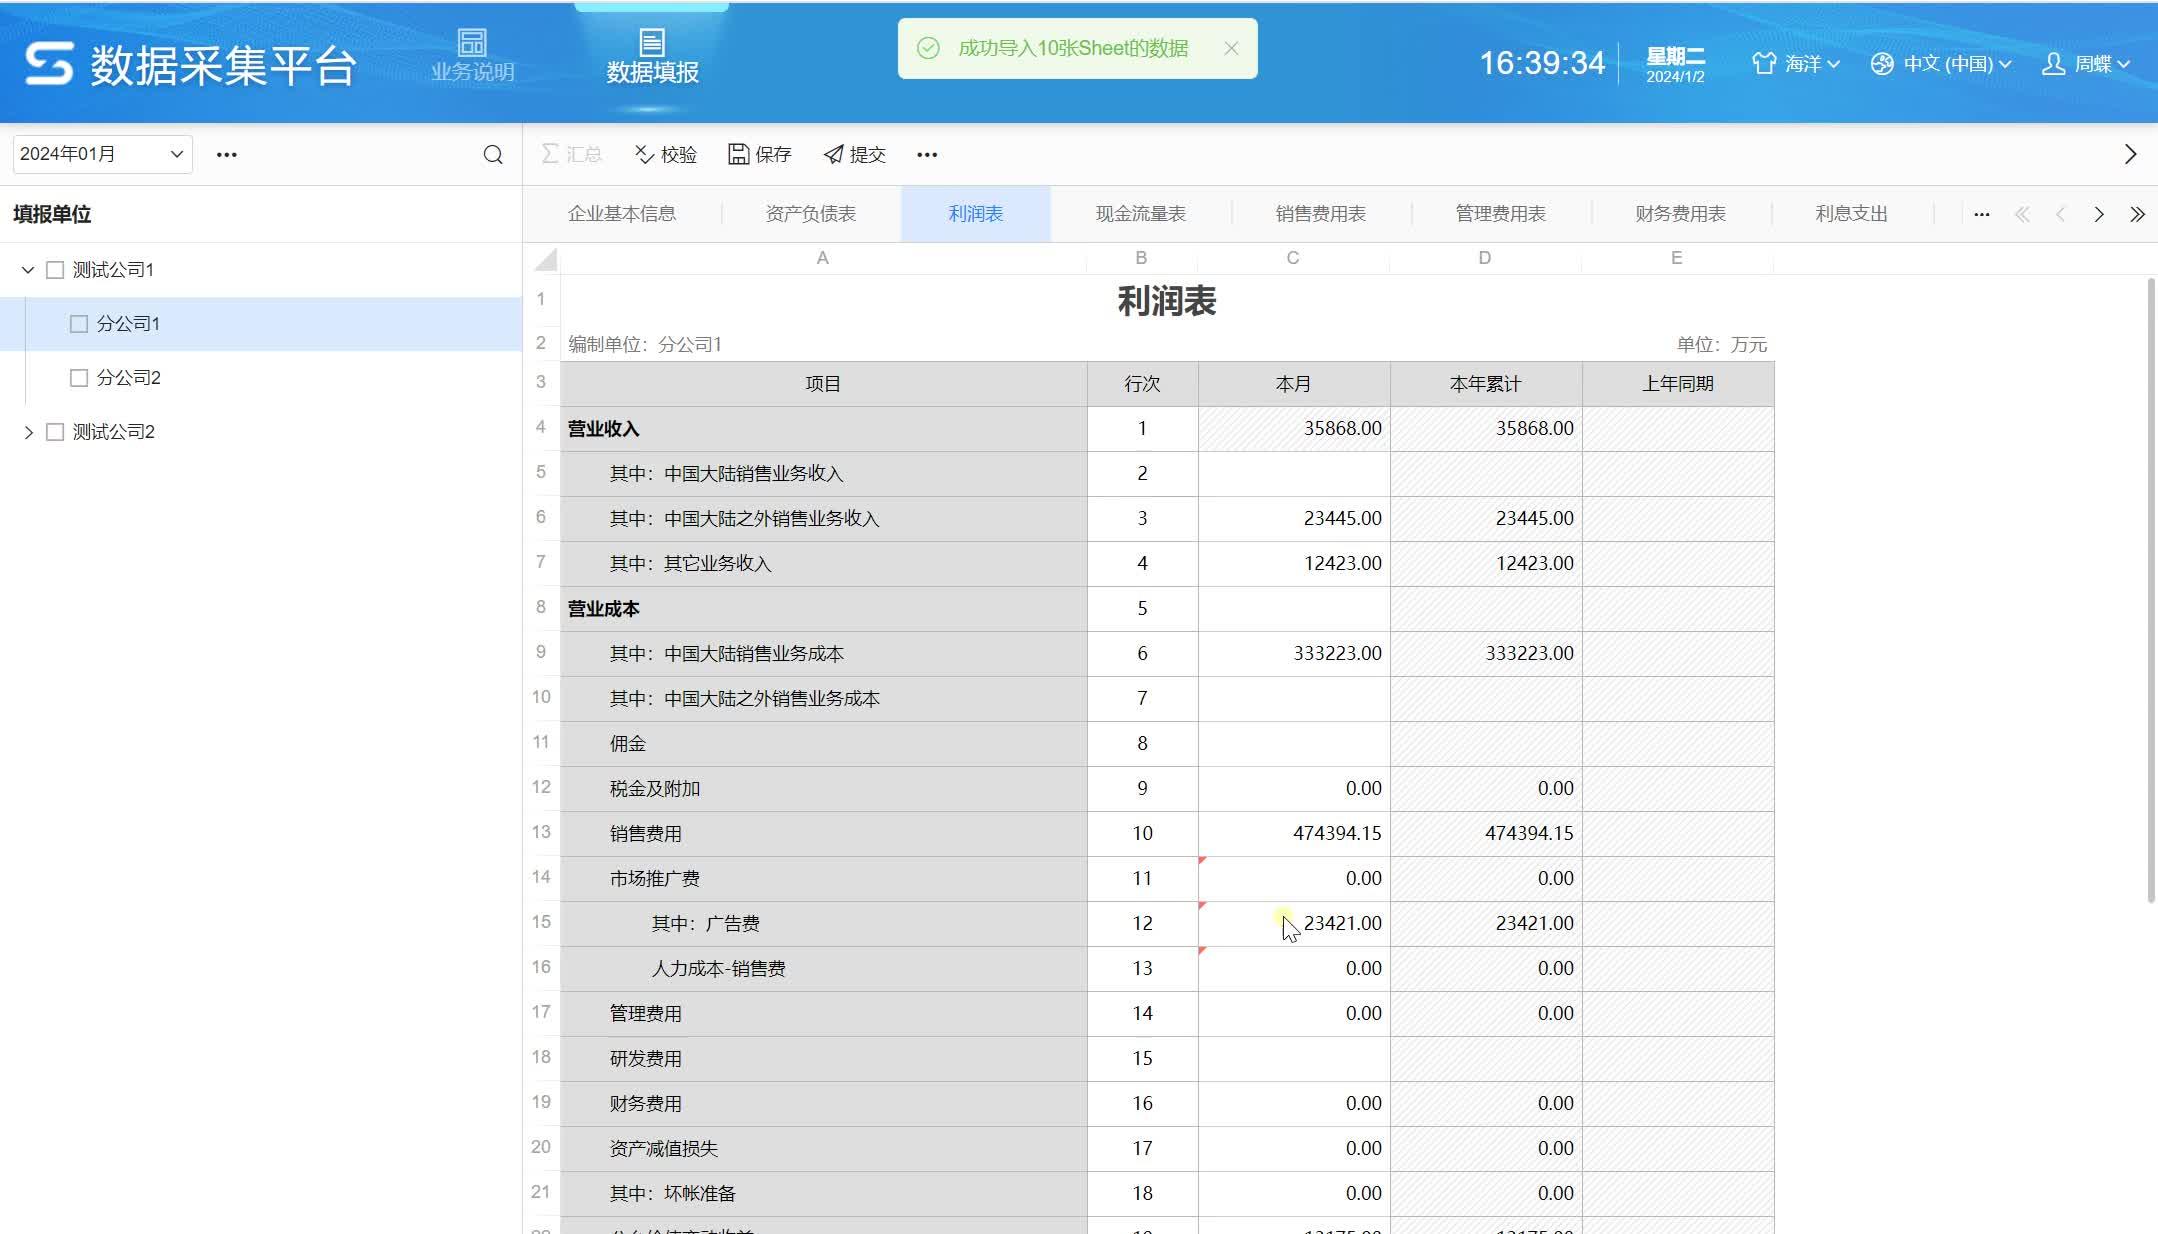Close the import success notification
Image resolution: width=2158 pixels, height=1234 pixels.
tap(1231, 48)
